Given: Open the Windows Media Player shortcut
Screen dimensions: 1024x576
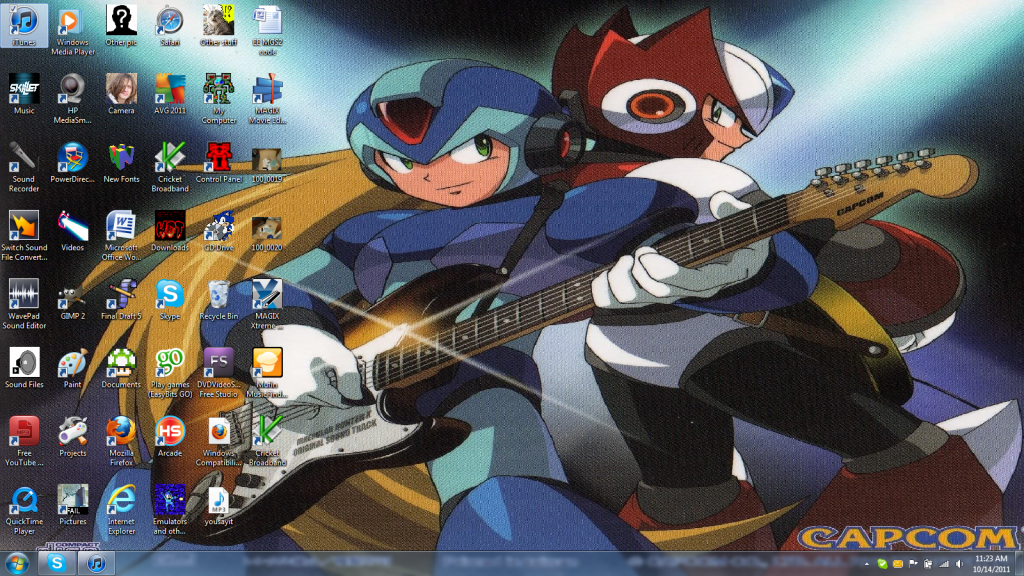Looking at the screenshot, I should tap(72, 22).
